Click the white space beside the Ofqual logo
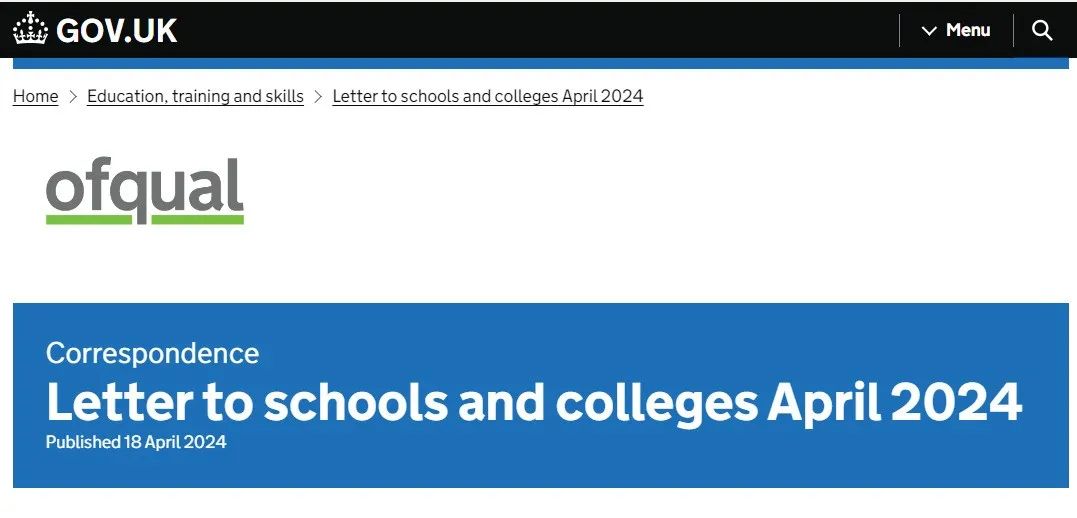 point(618,192)
